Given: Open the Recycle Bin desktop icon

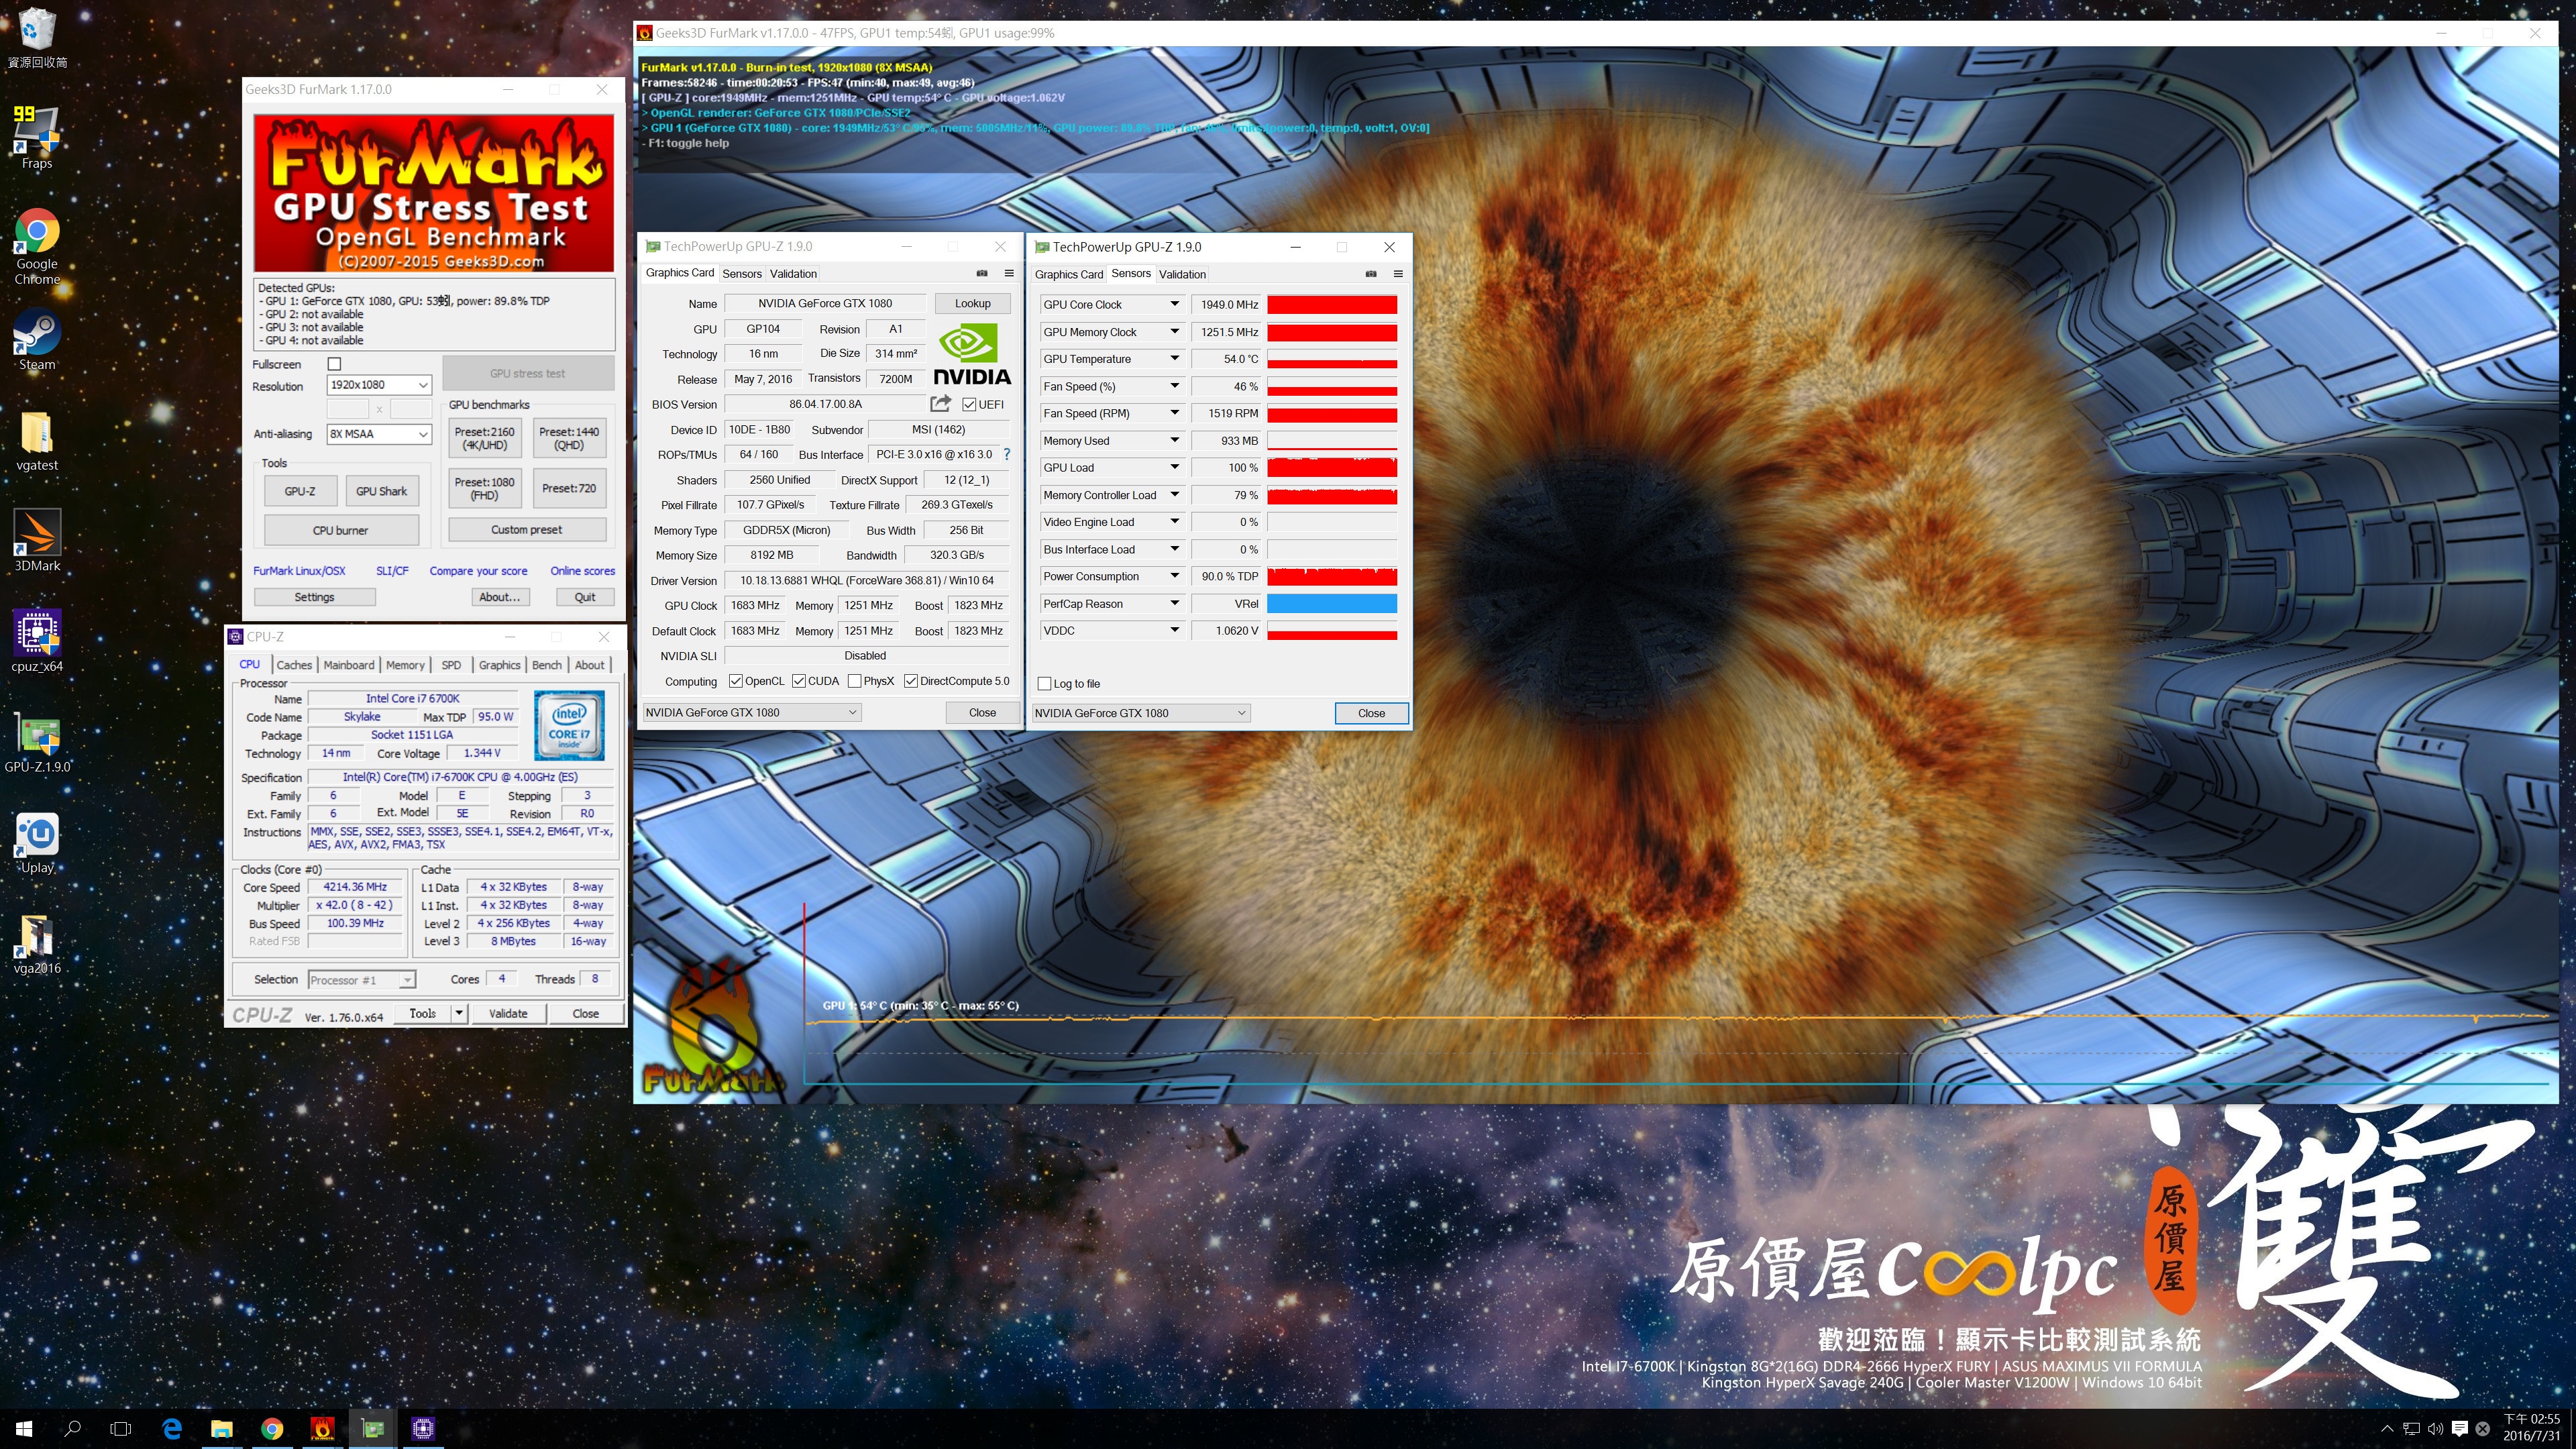Looking at the screenshot, I should pyautogui.click(x=37, y=38).
